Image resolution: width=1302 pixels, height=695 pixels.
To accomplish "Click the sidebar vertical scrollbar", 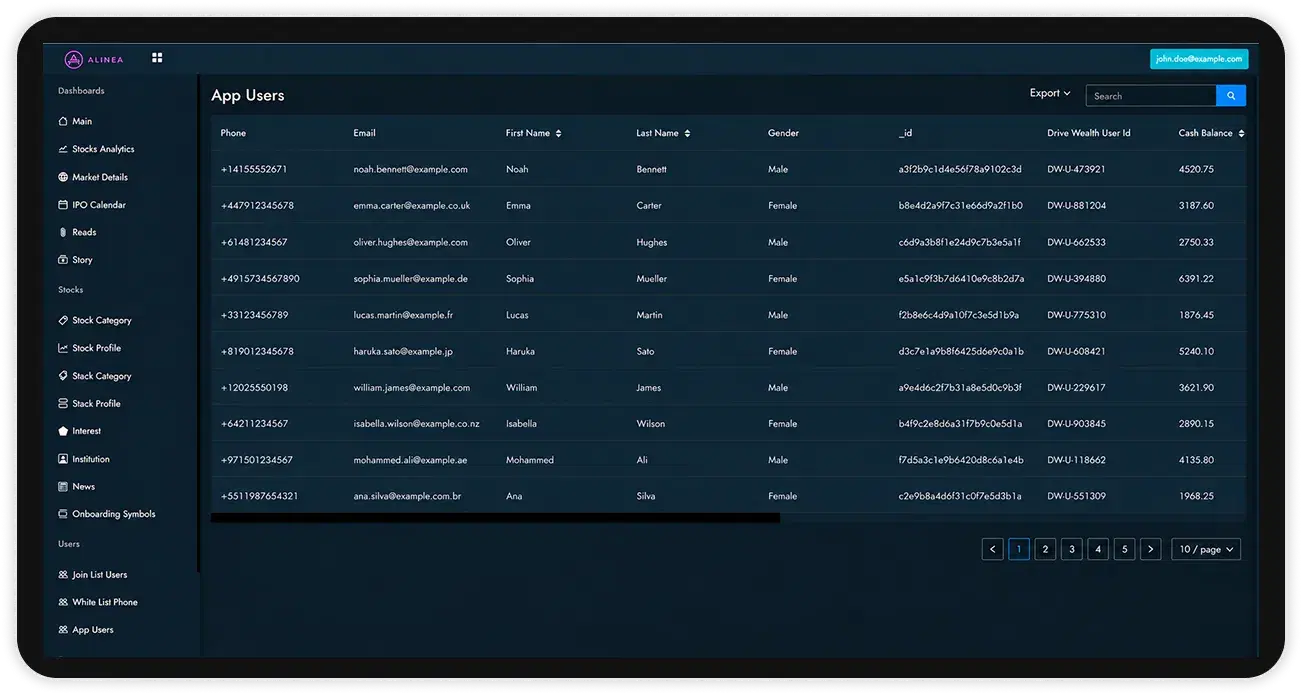I will pos(199,325).
